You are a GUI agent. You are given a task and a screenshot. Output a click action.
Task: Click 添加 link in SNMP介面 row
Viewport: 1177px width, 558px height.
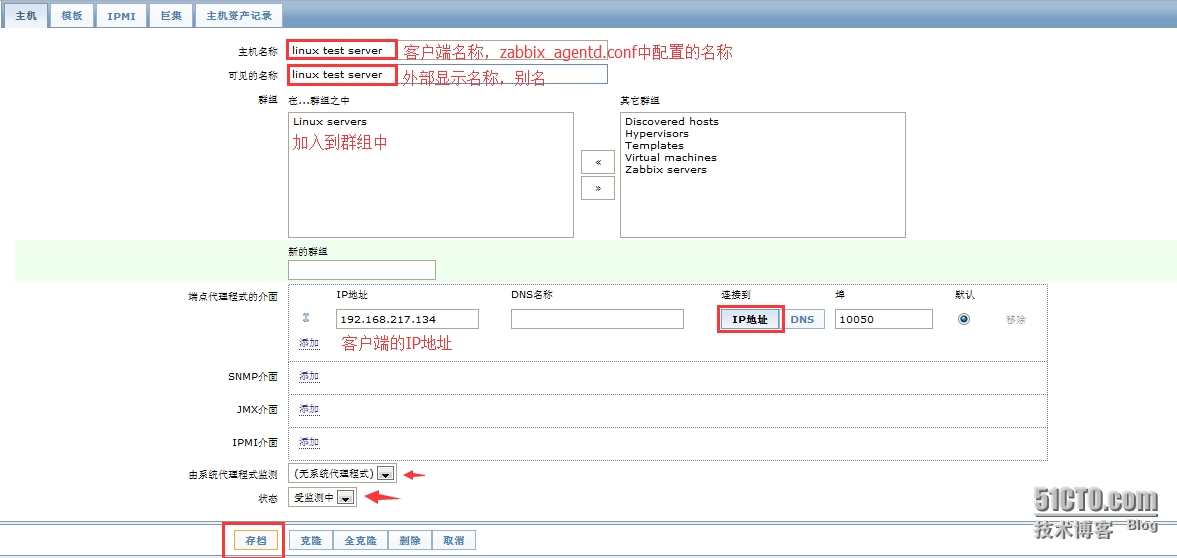(309, 376)
